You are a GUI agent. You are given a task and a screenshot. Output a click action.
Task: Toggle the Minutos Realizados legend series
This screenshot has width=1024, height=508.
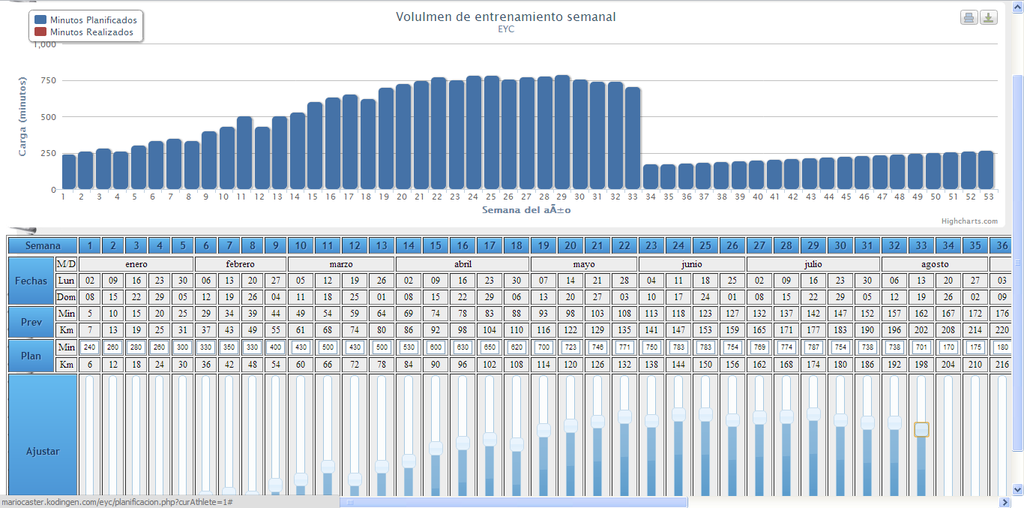84,32
